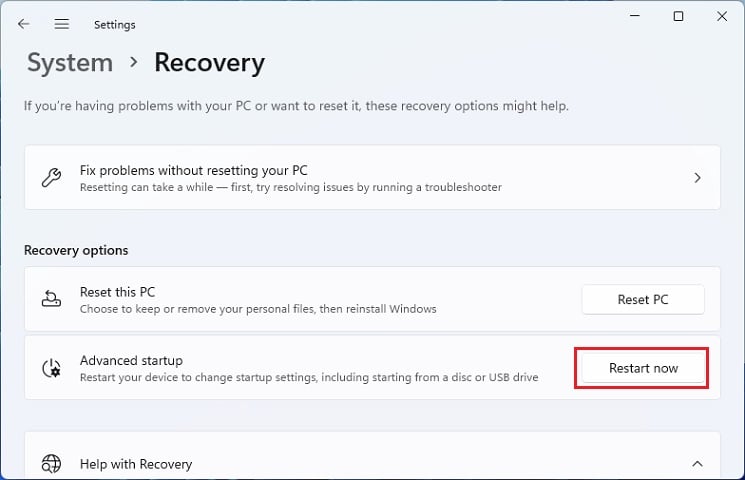Click the Advanced startup power icon
Viewport: 745px width, 480px height.
[x=51, y=368]
